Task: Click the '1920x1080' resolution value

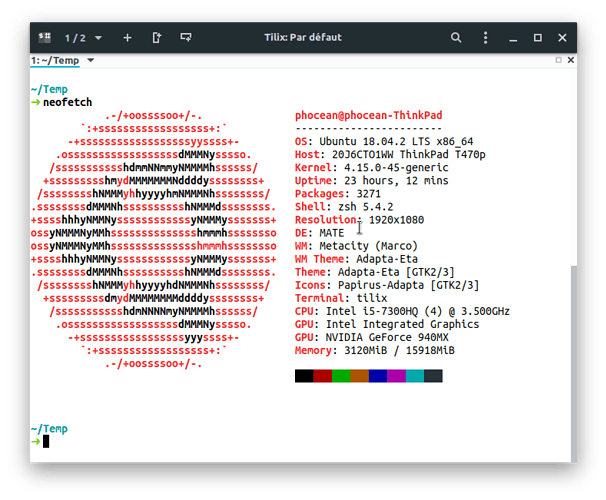Action: click(x=397, y=220)
